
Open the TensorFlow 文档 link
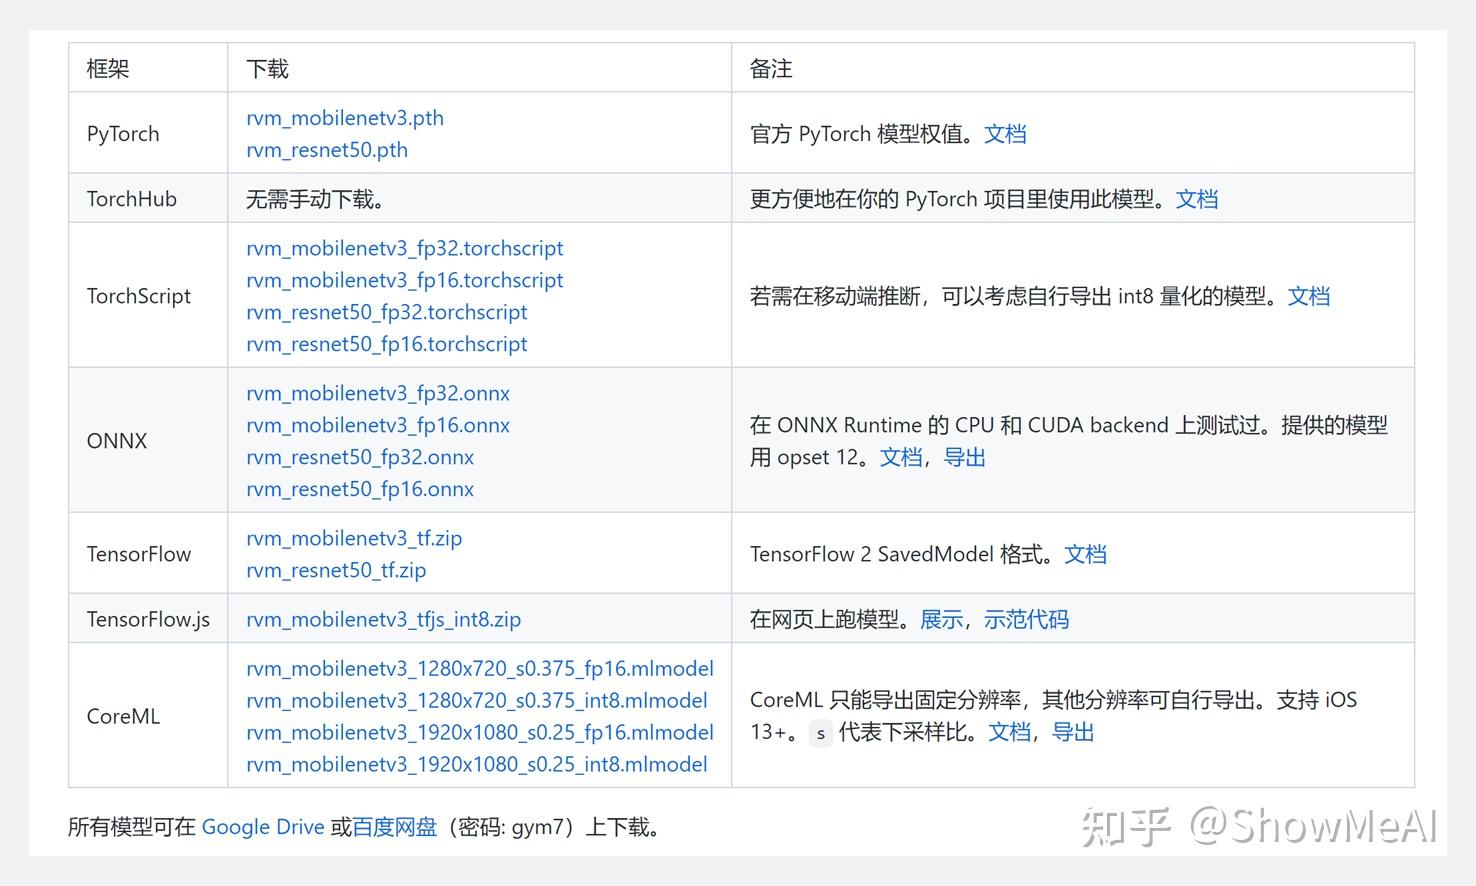pyautogui.click(x=1086, y=554)
